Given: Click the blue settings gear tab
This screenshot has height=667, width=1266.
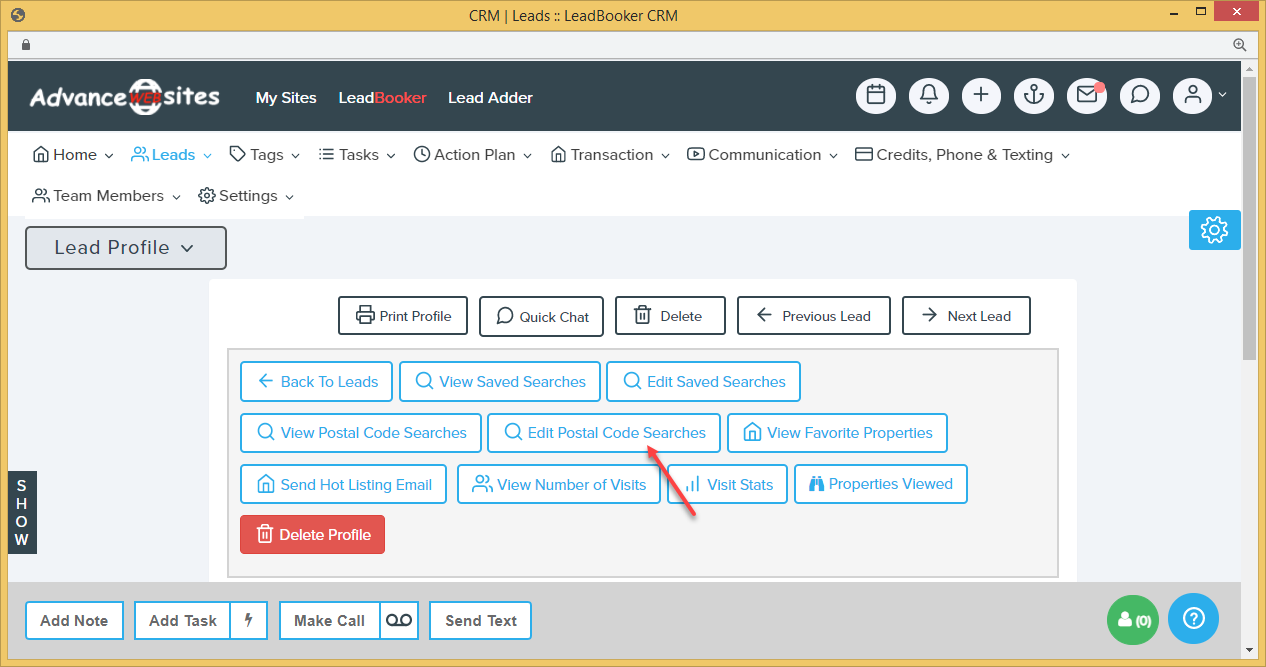Looking at the screenshot, I should coord(1214,230).
